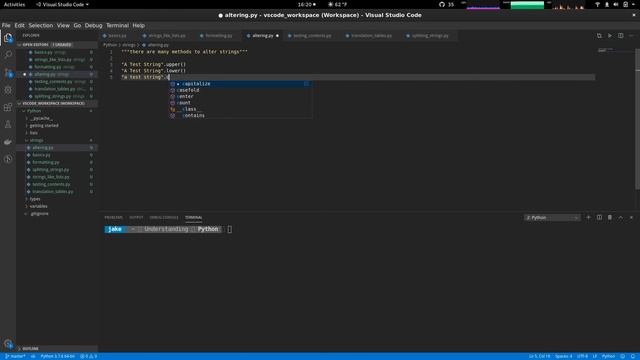Open the Source Control view
This screenshot has height=360, width=640.
[x=8, y=73]
